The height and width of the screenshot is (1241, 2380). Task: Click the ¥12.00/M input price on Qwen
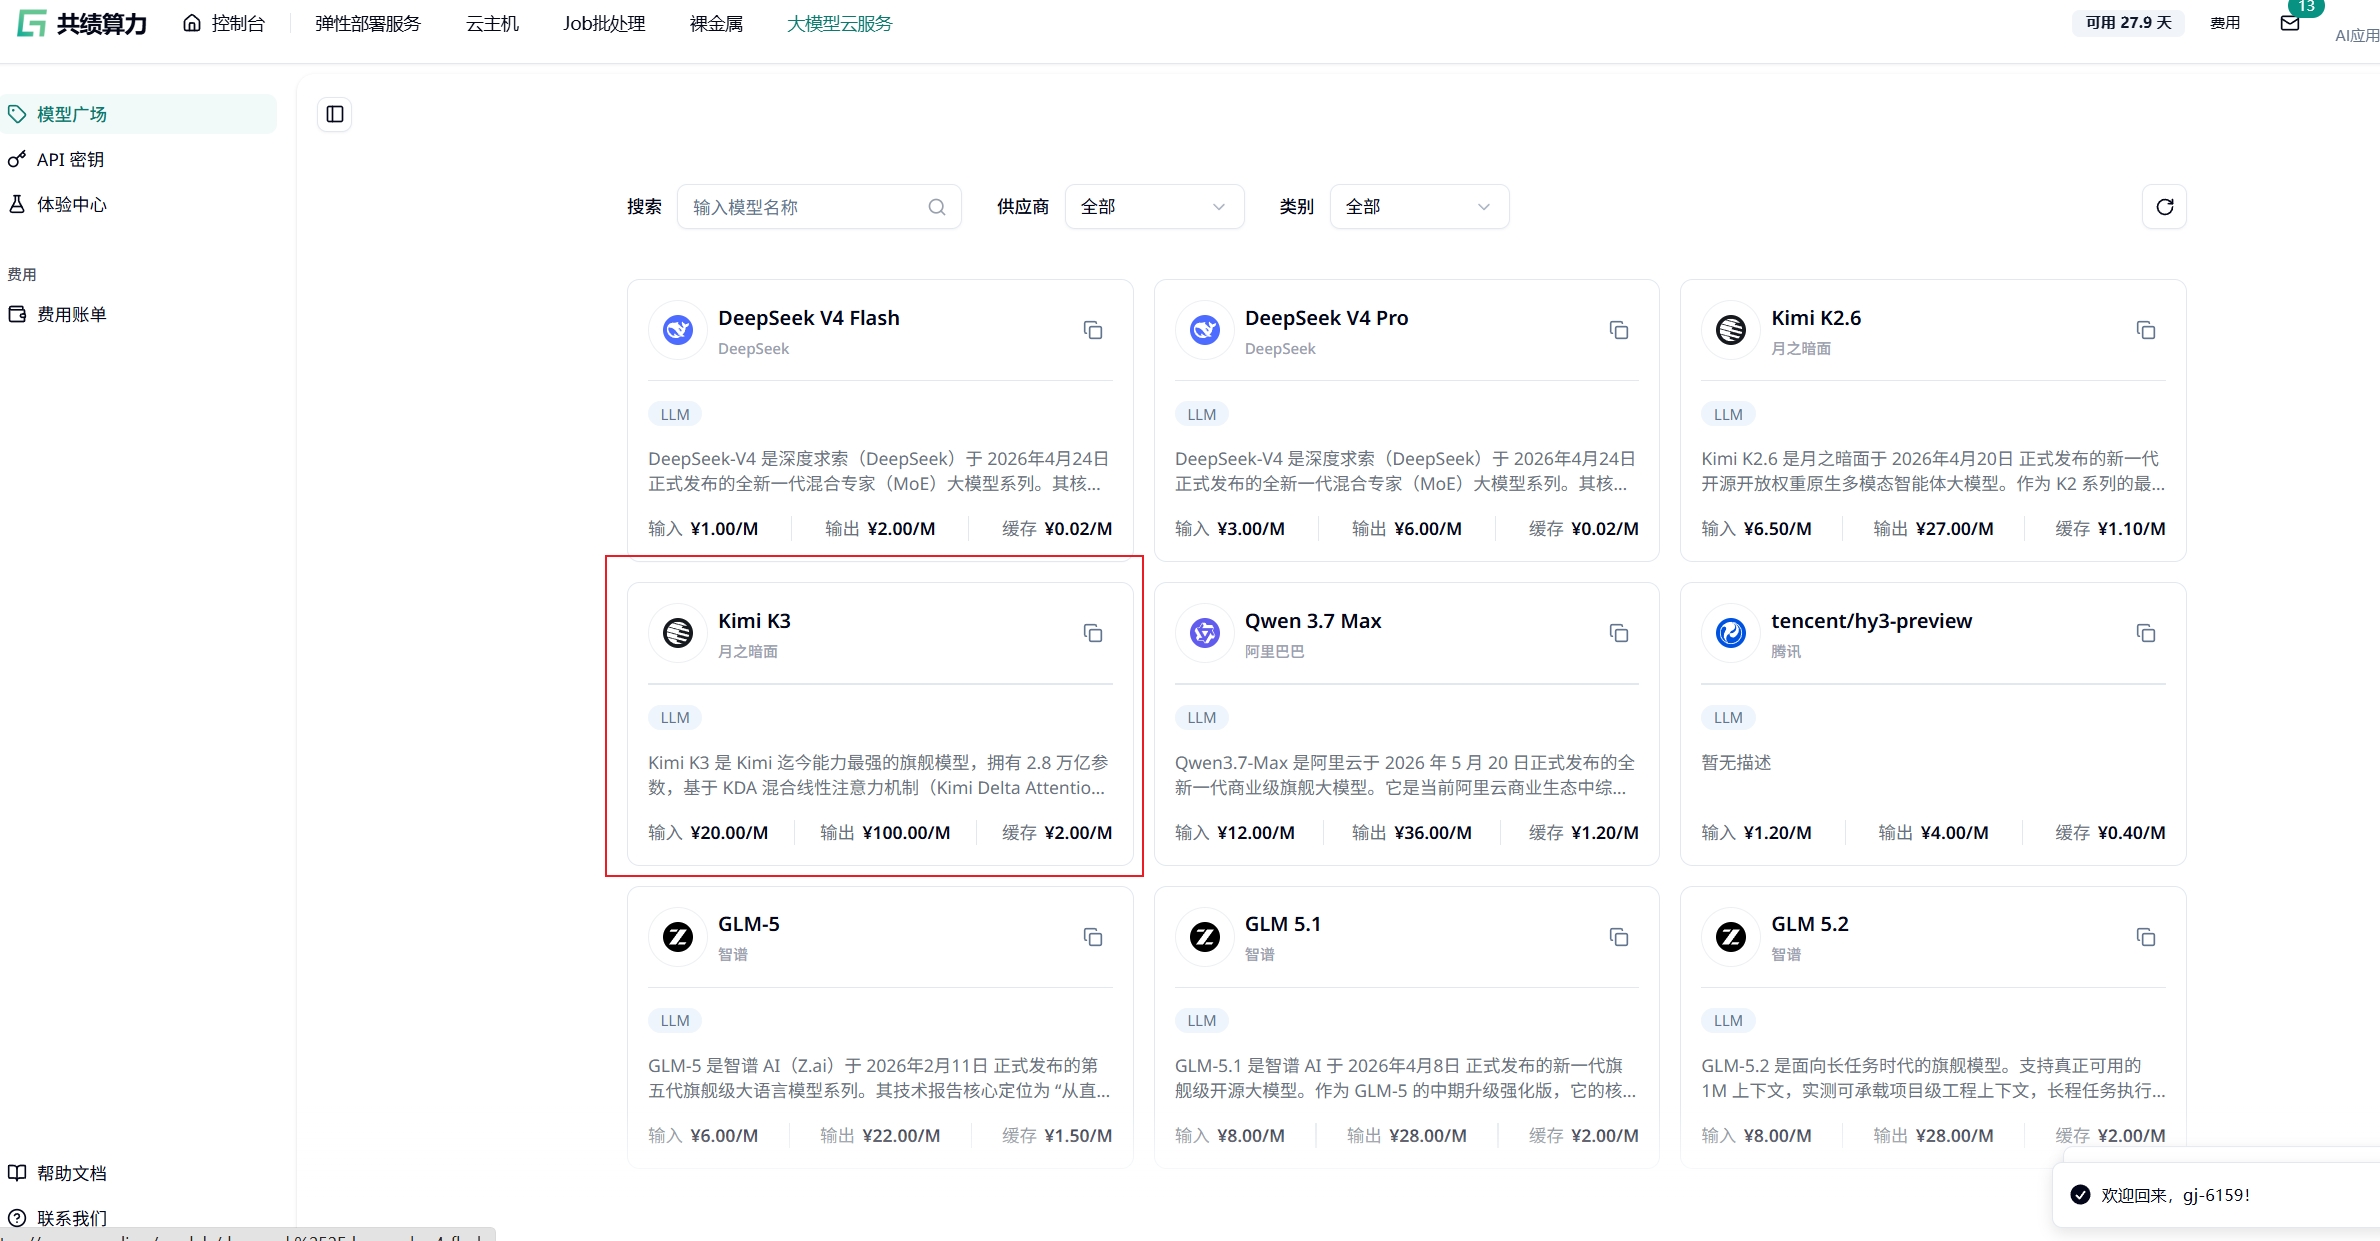point(1256,832)
